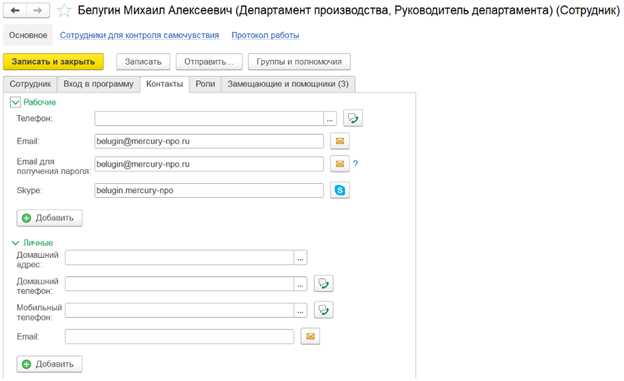This screenshot has height=381, width=624.
Task: Open the Протокол работы link
Action: pos(265,35)
